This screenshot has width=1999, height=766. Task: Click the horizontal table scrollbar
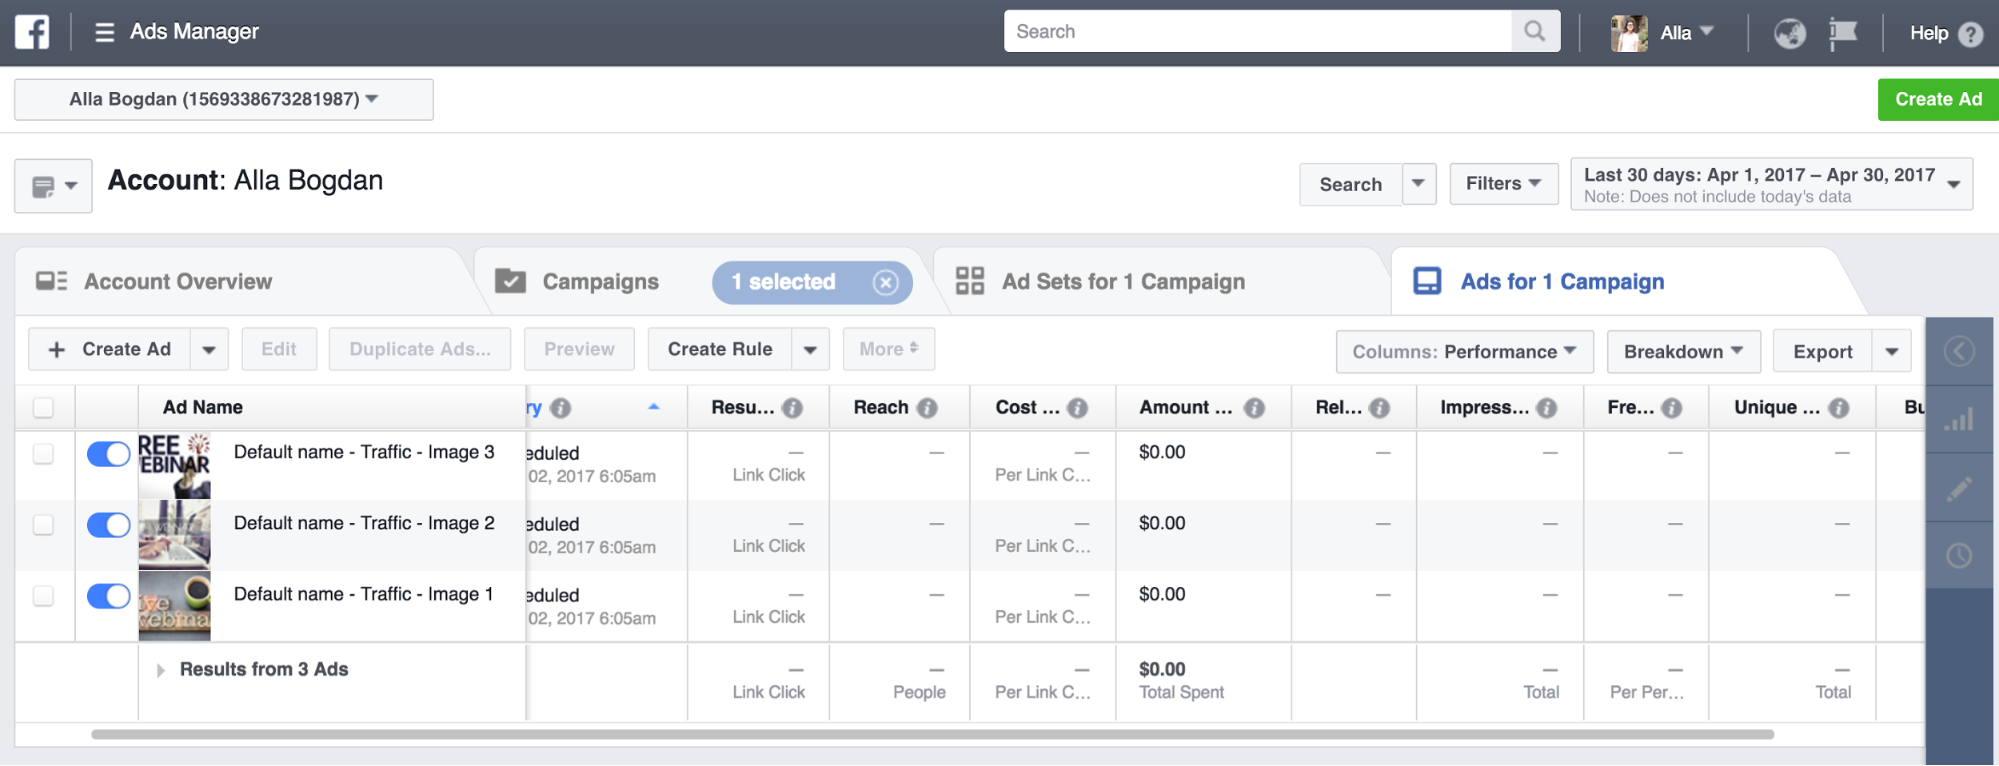coord(932,734)
